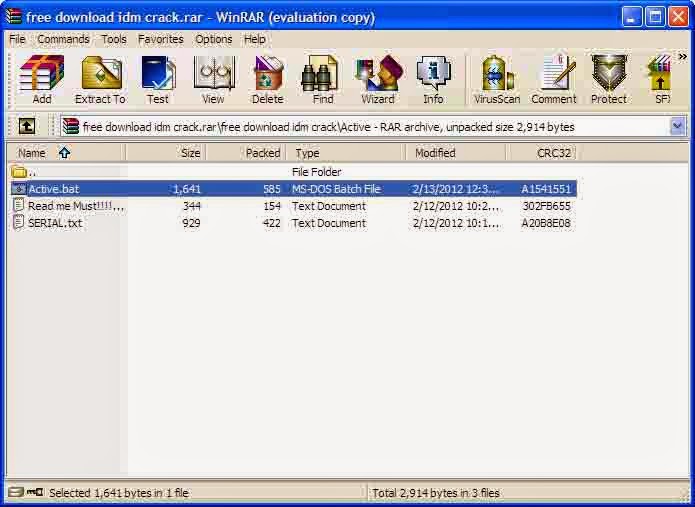Click the Read me Must!!!! file icon

[19, 206]
